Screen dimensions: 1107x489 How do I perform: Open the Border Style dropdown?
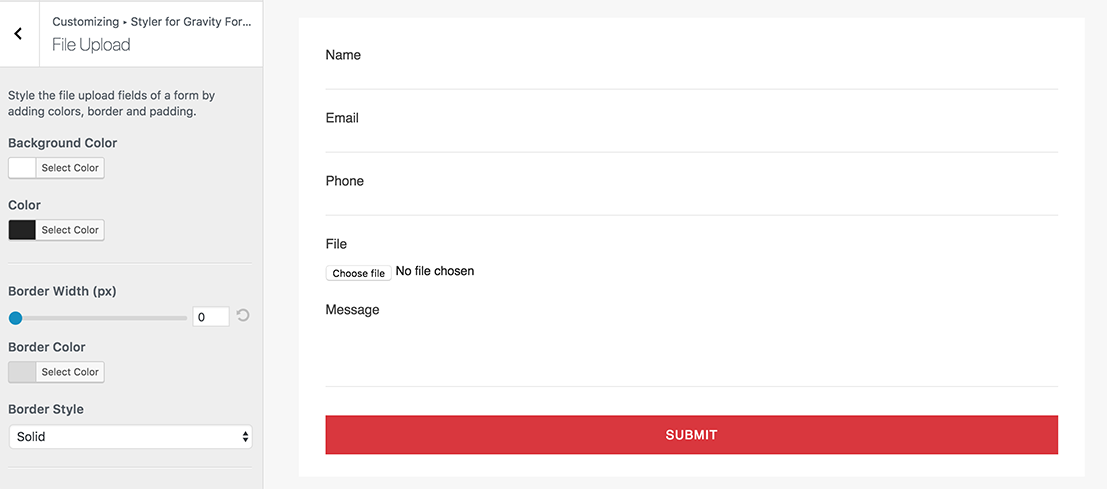[x=130, y=437]
